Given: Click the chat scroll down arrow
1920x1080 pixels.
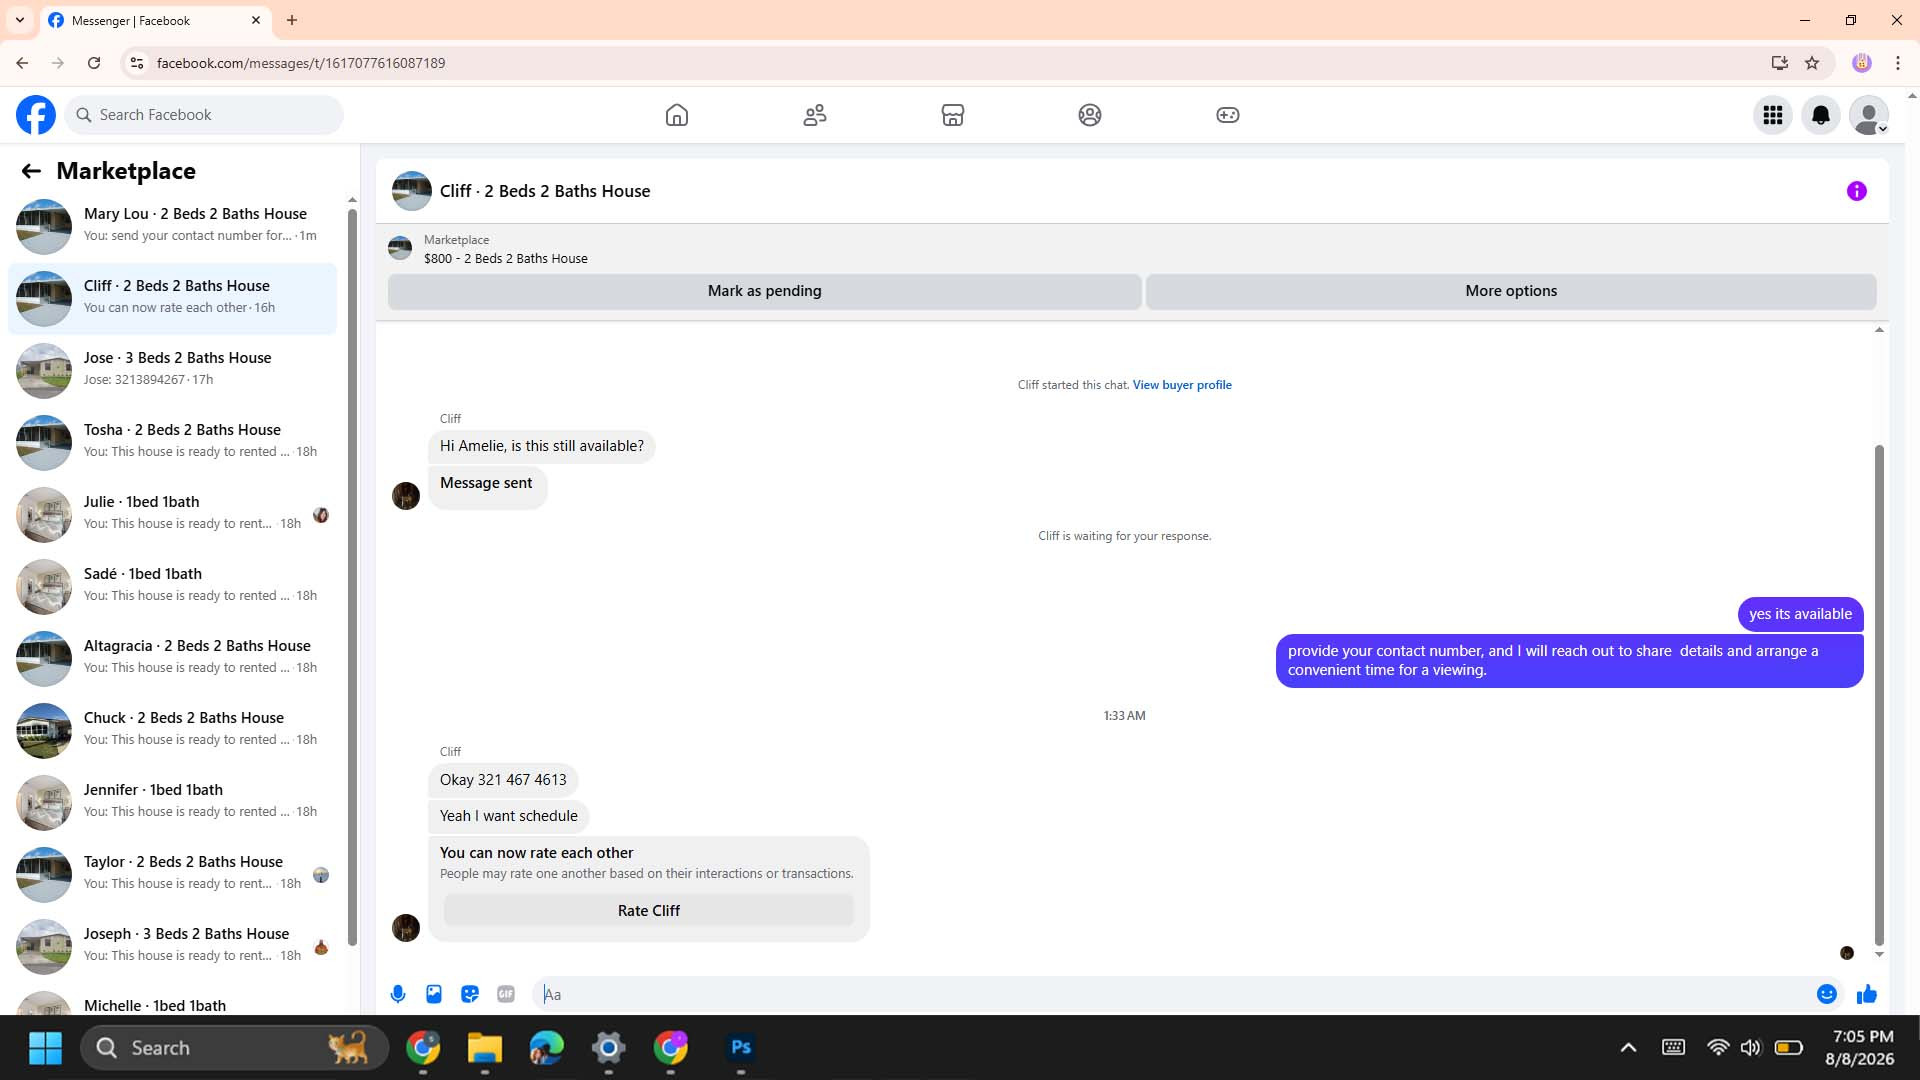Looking at the screenshot, I should coord(1879,955).
